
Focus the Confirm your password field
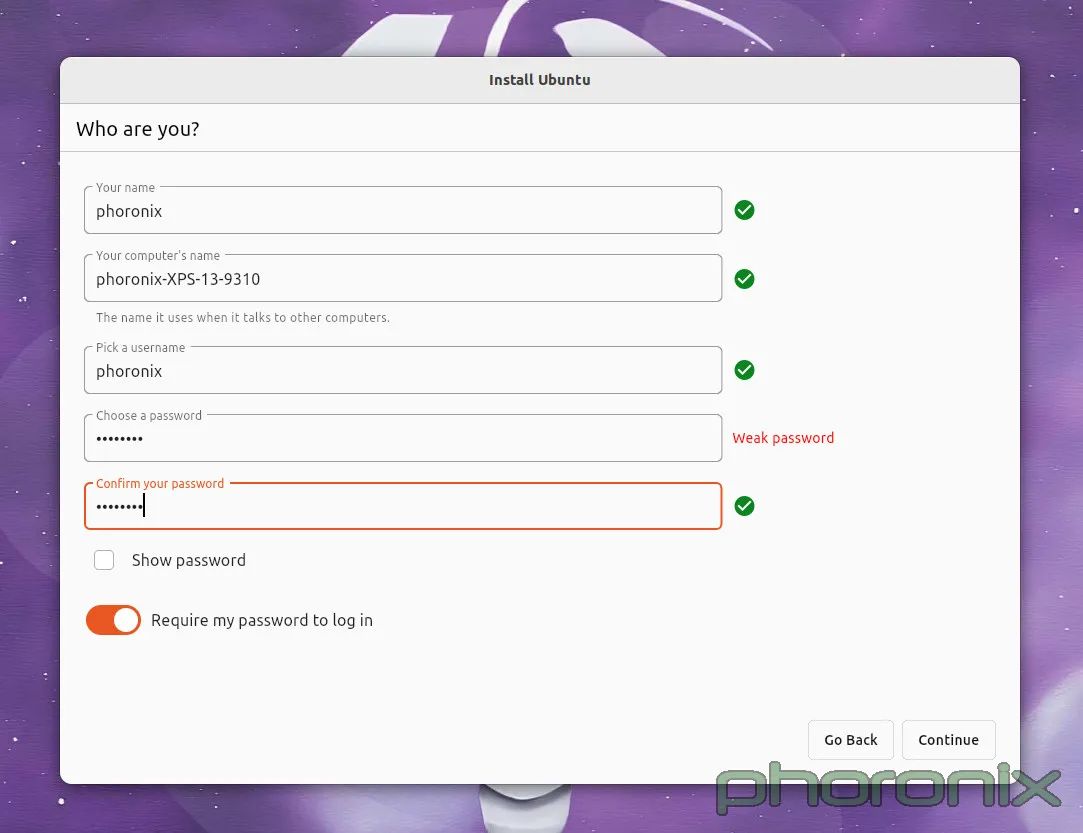403,506
